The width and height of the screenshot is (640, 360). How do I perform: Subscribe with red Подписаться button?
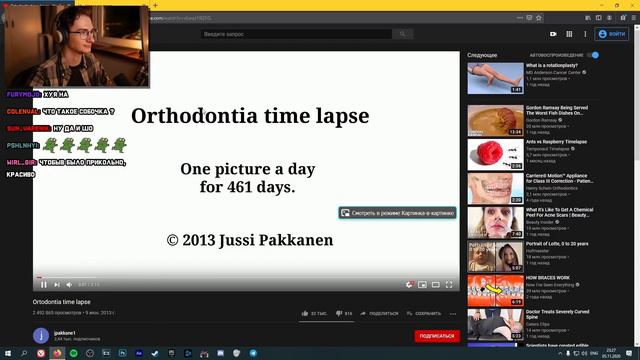[x=437, y=336]
